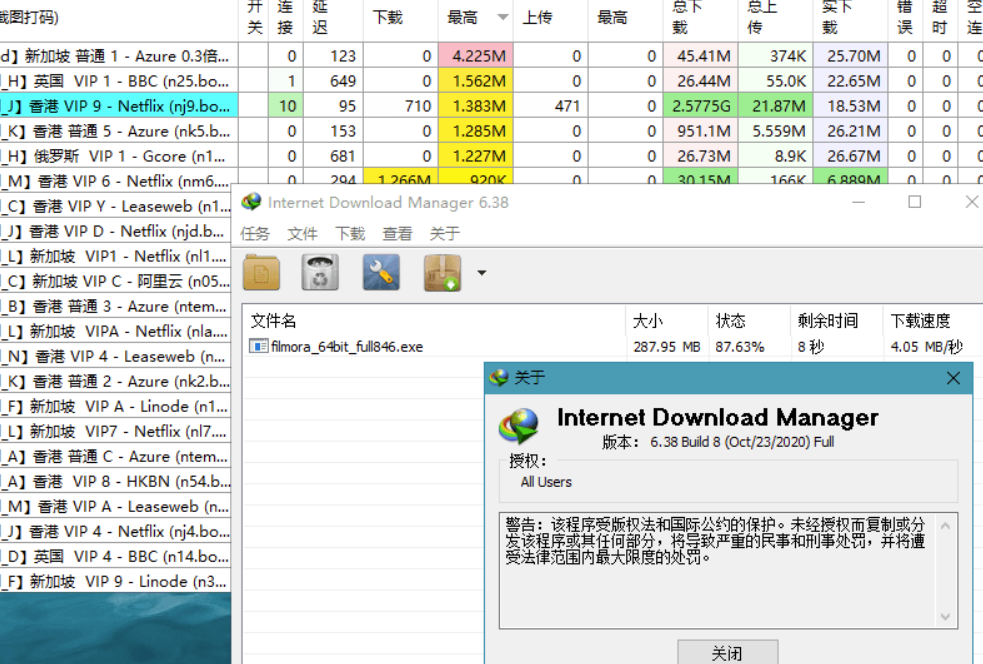Click the package download icon in IDM toolbar

[x=443, y=273]
